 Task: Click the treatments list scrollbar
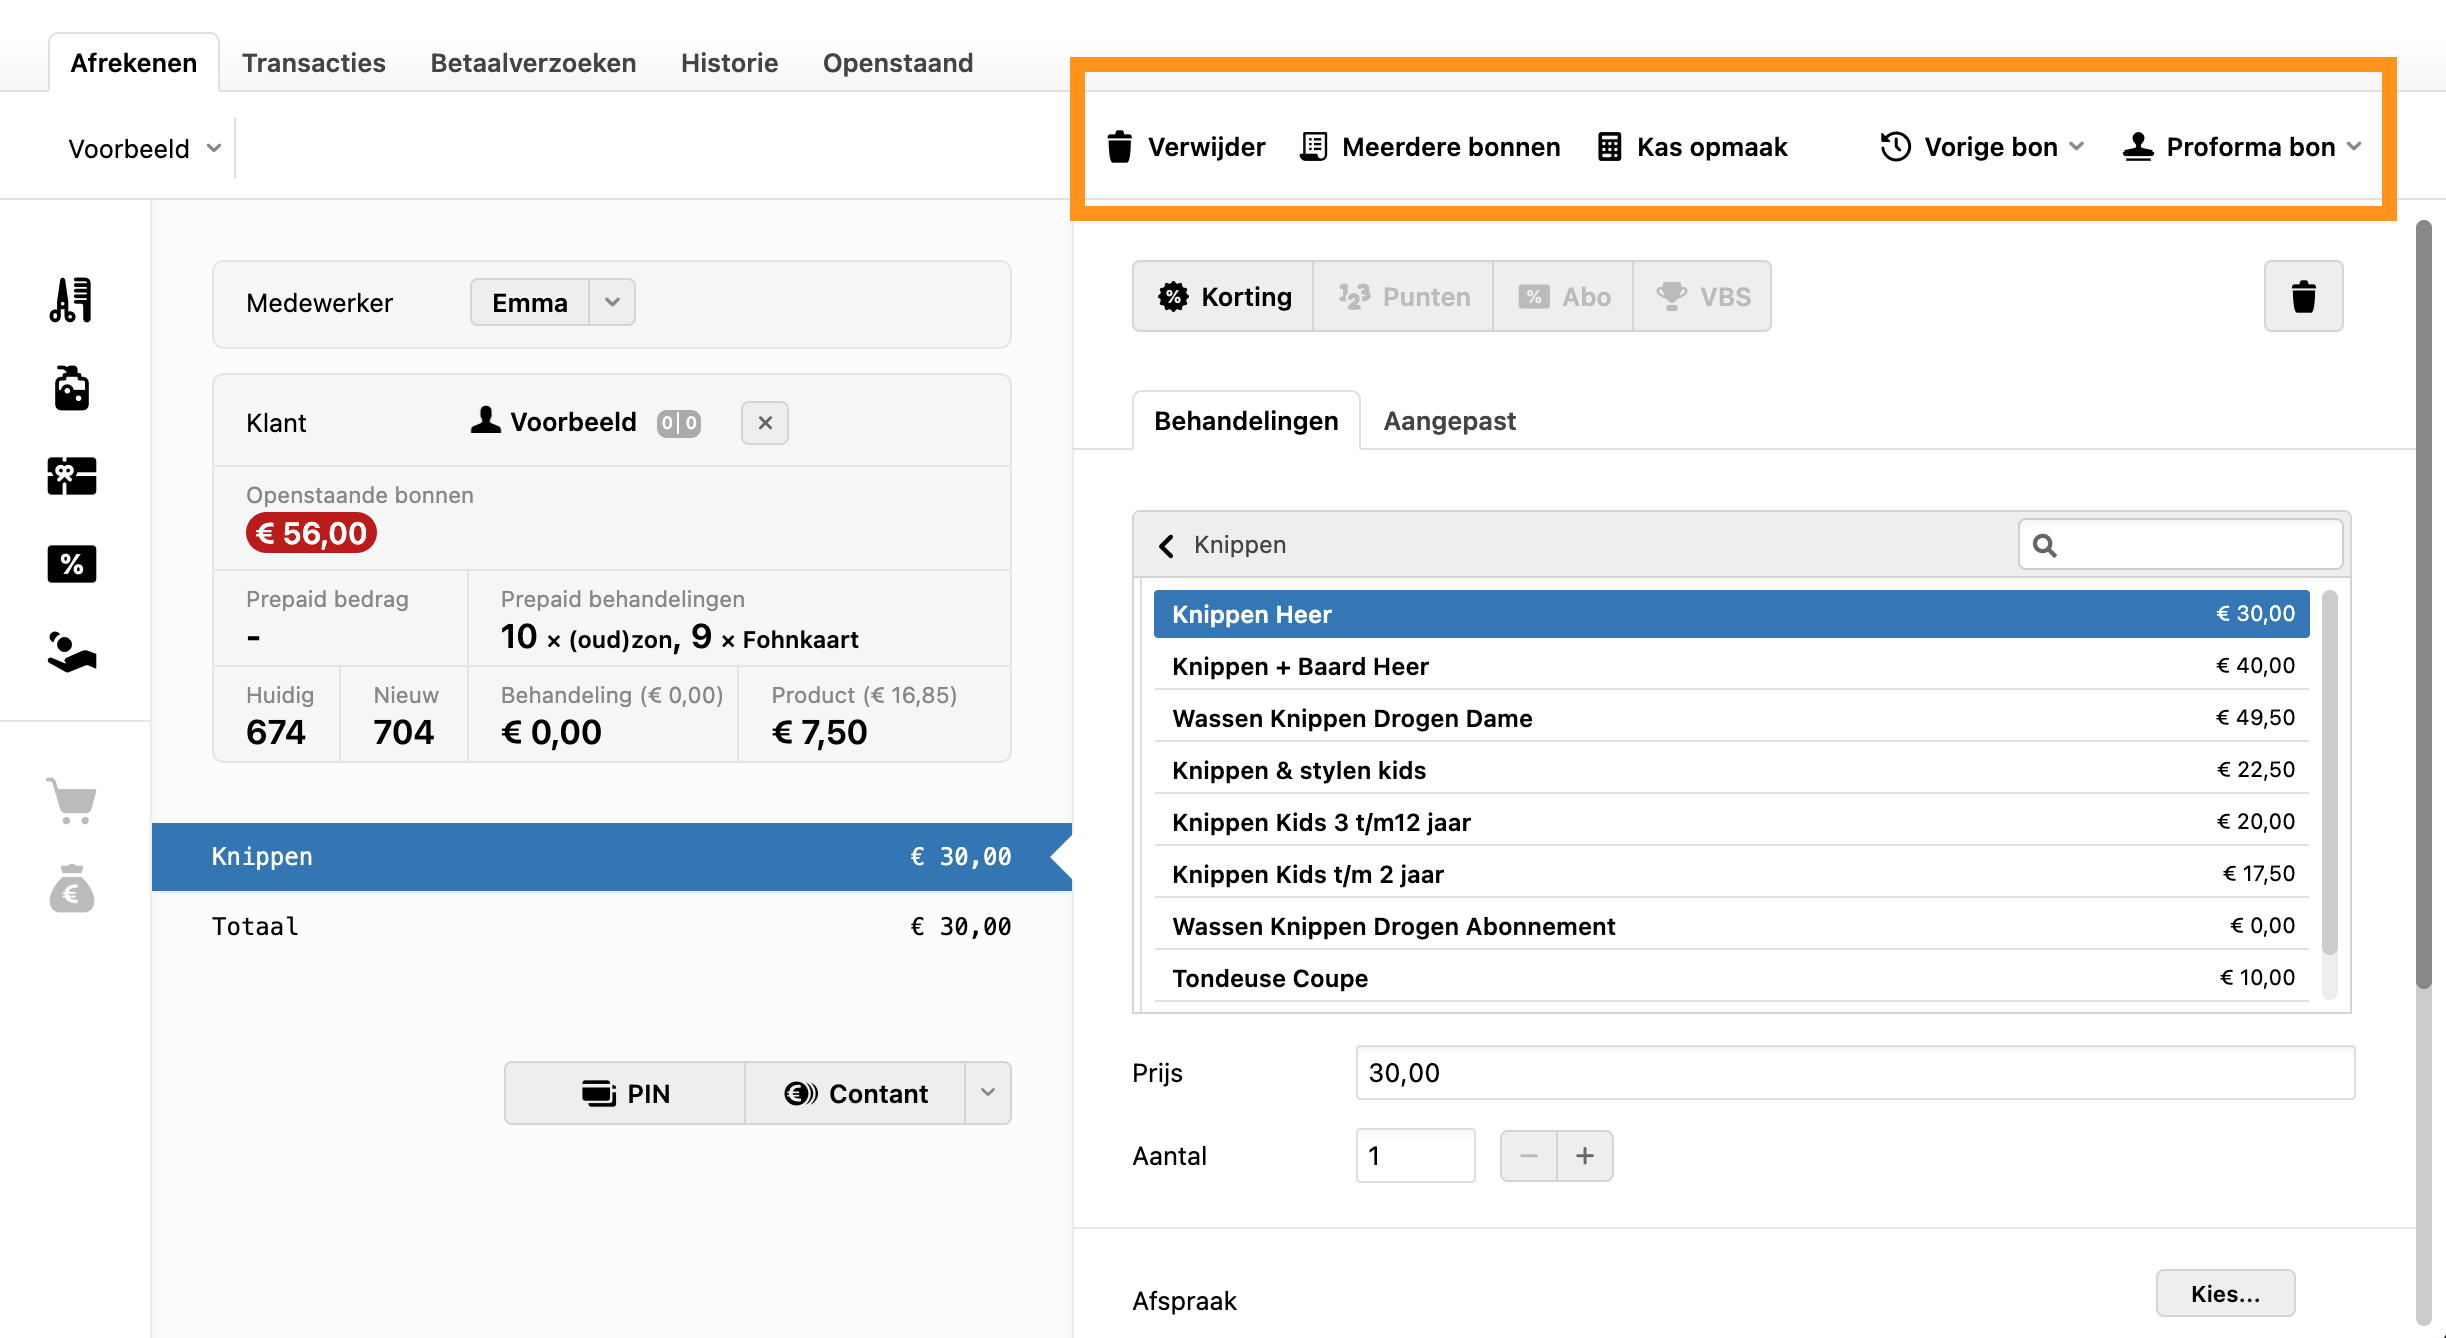click(x=2329, y=770)
